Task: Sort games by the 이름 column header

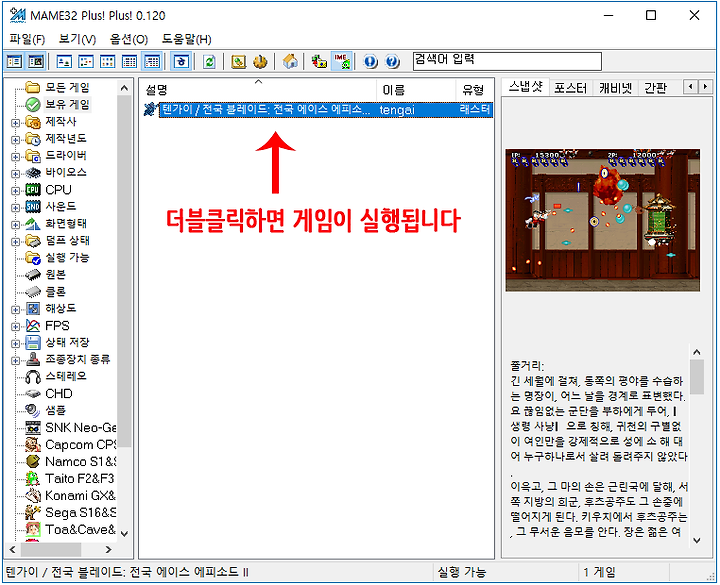Action: pyautogui.click(x=416, y=90)
